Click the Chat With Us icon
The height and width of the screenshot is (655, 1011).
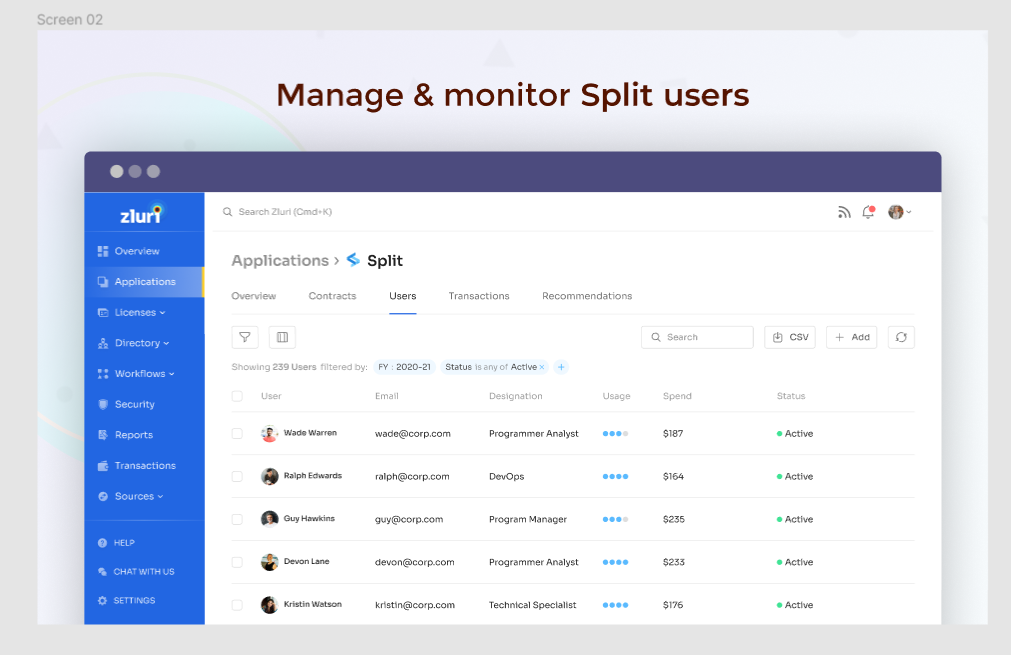[x=102, y=572]
